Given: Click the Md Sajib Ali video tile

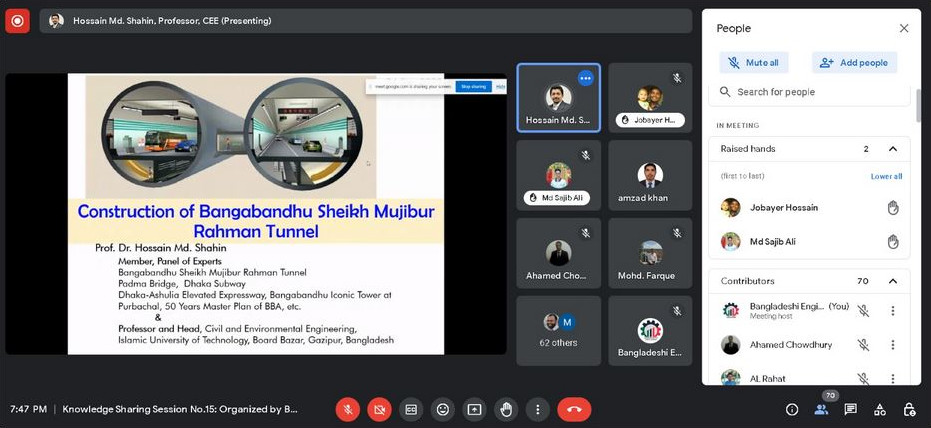Looking at the screenshot, I should 558,176.
